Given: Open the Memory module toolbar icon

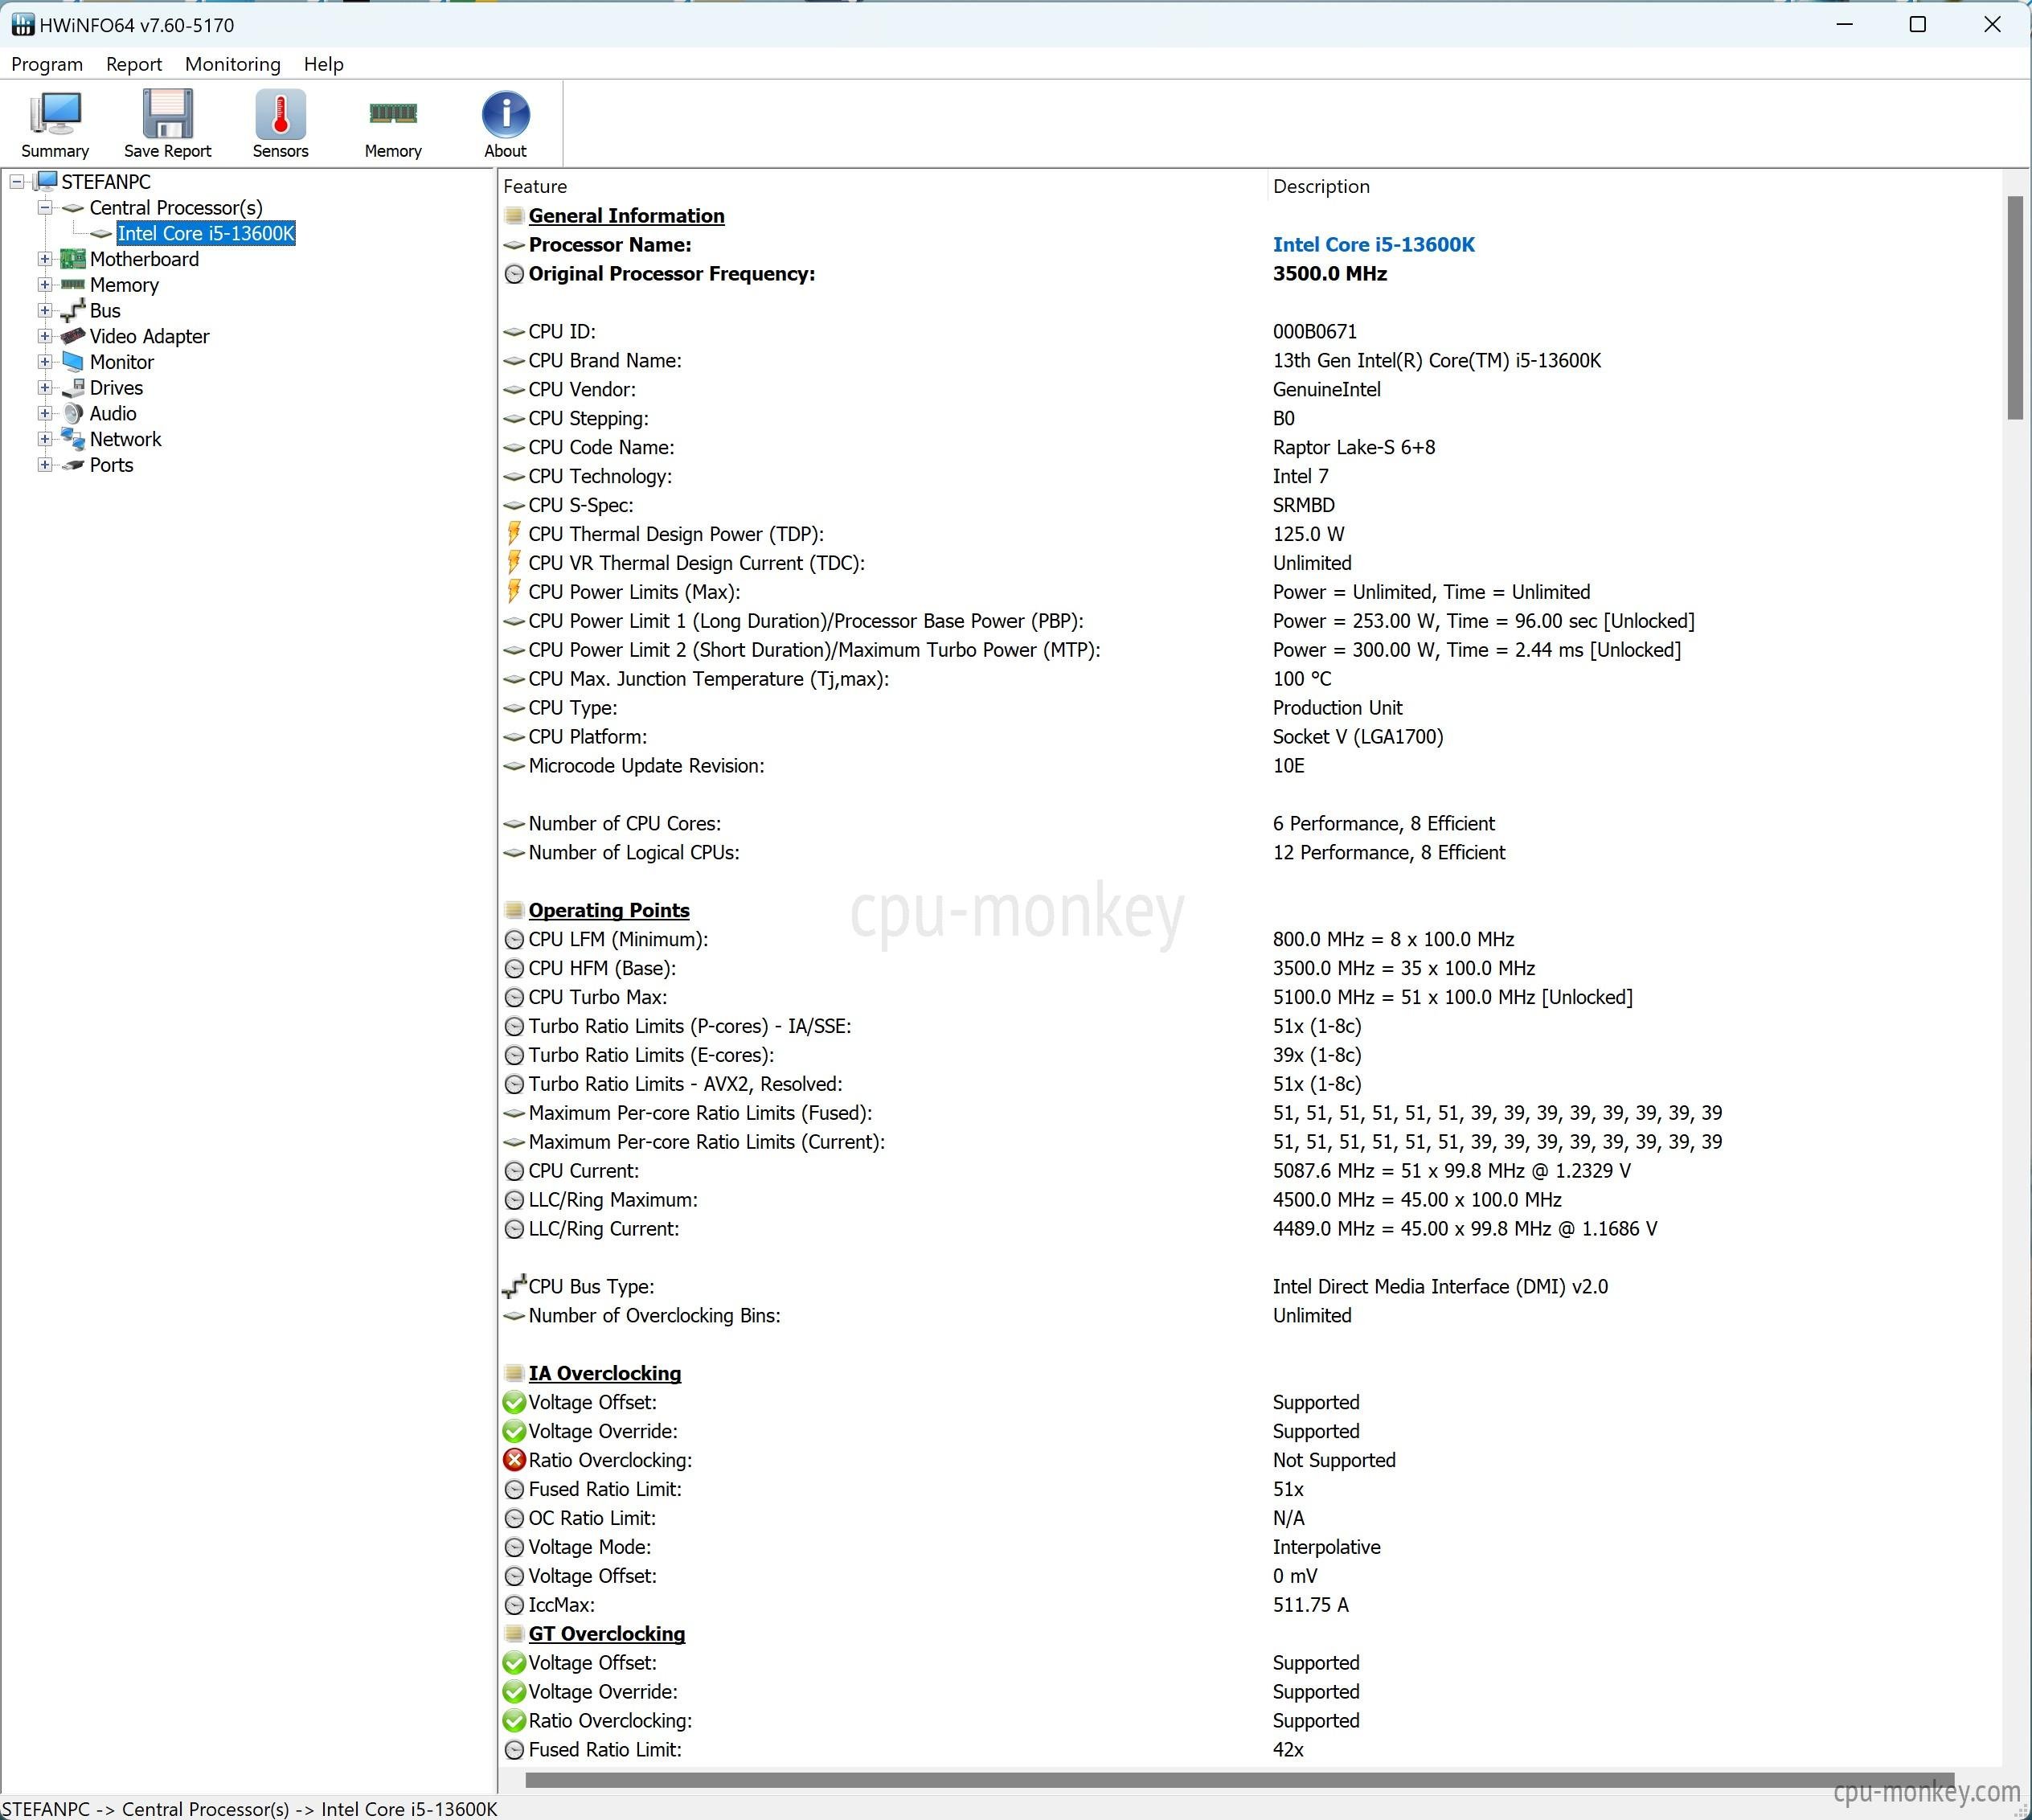Looking at the screenshot, I should (x=393, y=113).
